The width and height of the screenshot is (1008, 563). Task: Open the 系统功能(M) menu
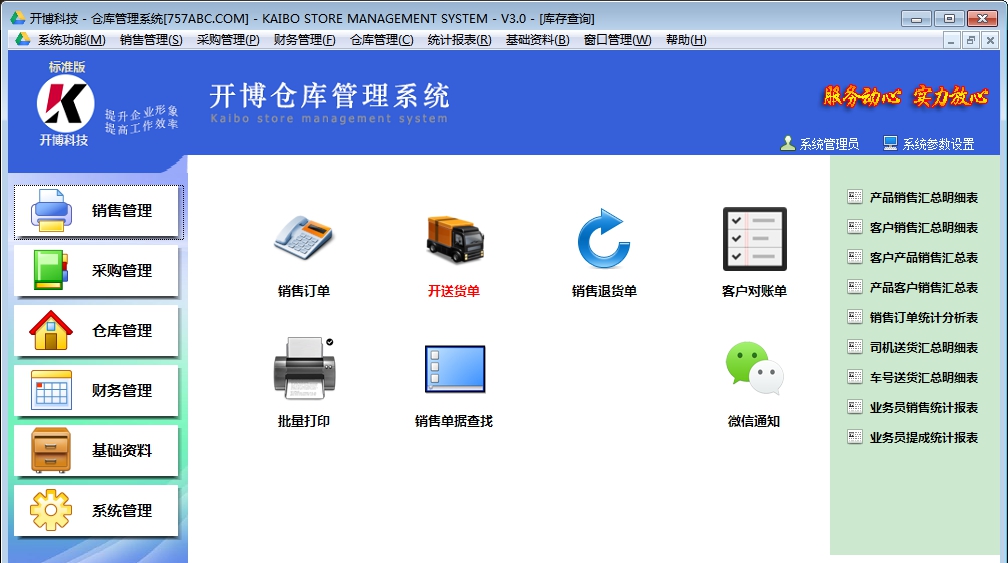[x=71, y=40]
